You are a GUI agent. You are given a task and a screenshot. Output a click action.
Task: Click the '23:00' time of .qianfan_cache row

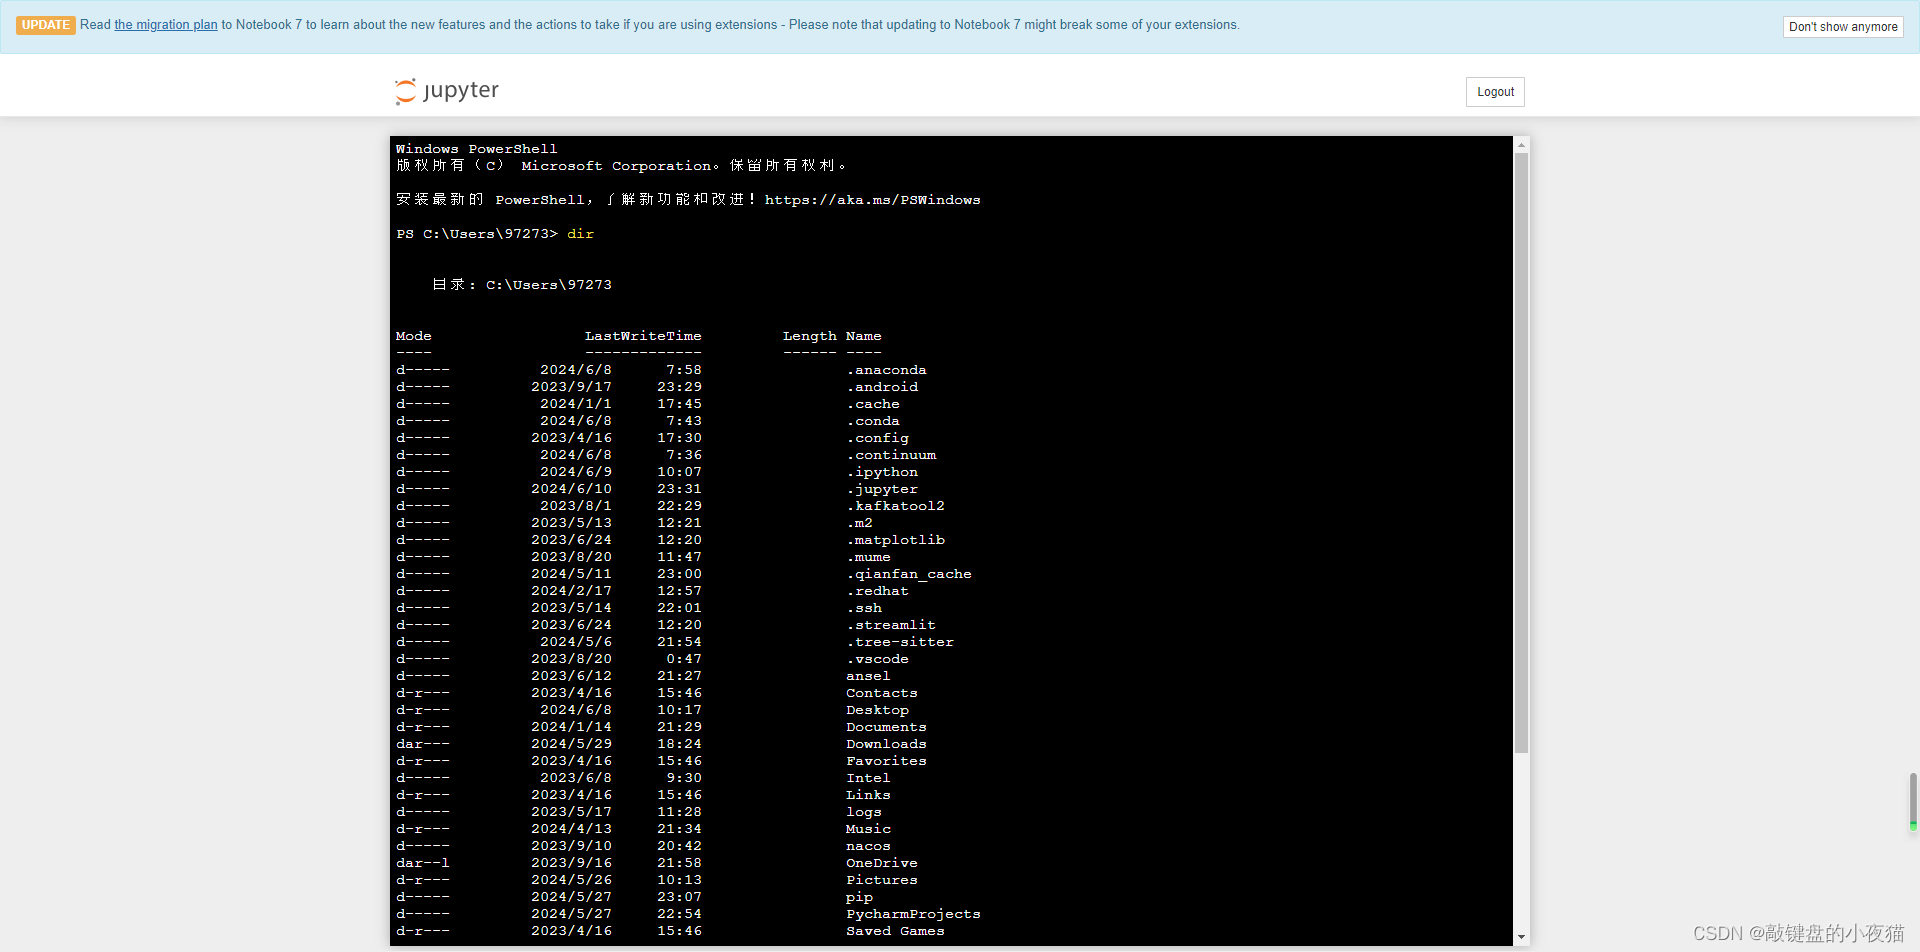click(x=679, y=574)
